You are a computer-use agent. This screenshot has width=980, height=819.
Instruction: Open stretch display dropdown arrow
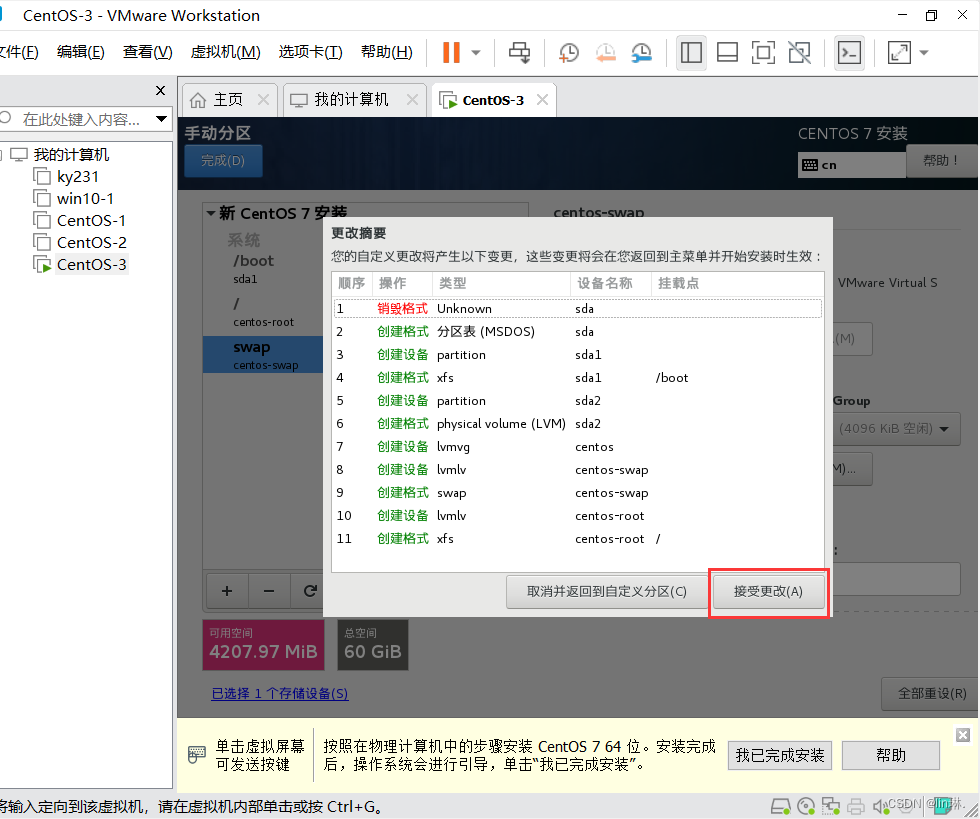(924, 53)
